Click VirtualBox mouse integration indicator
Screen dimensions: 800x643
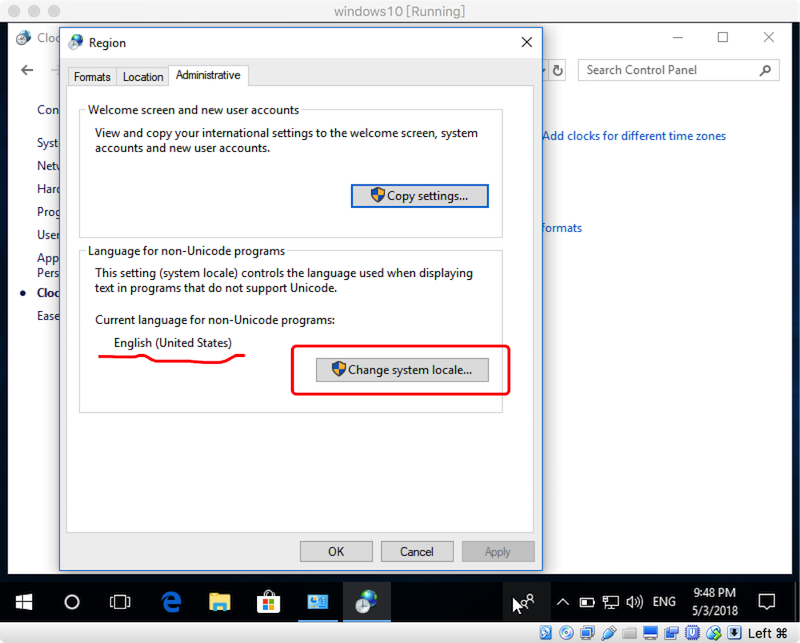click(x=713, y=633)
